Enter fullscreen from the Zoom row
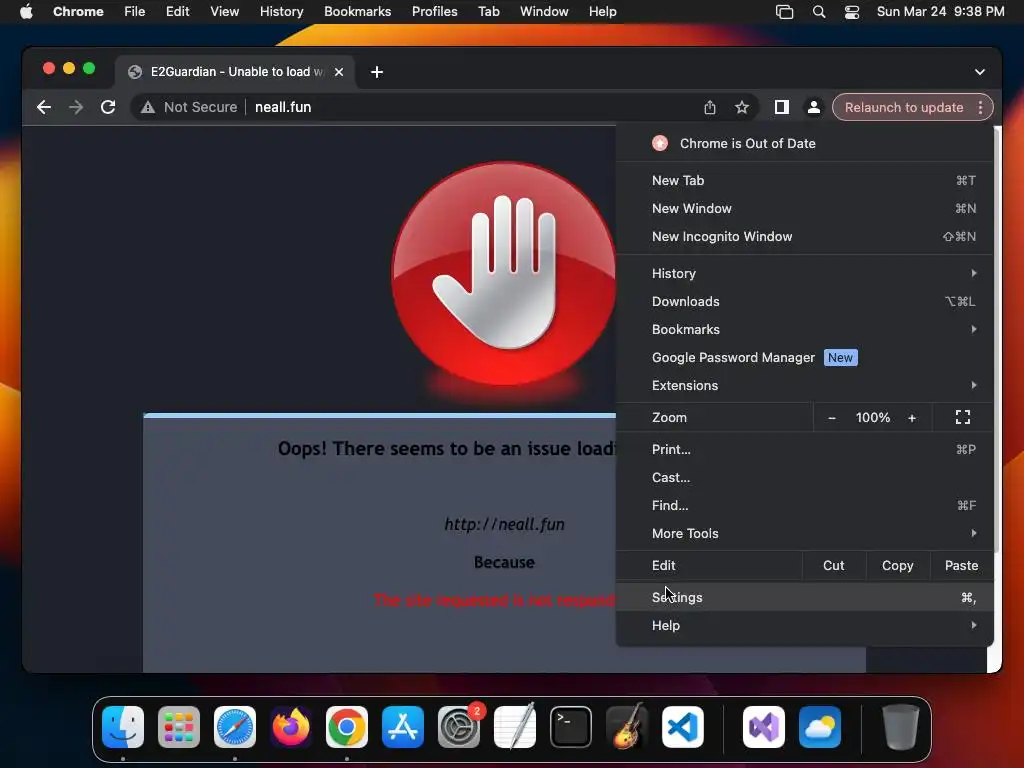 tap(963, 417)
